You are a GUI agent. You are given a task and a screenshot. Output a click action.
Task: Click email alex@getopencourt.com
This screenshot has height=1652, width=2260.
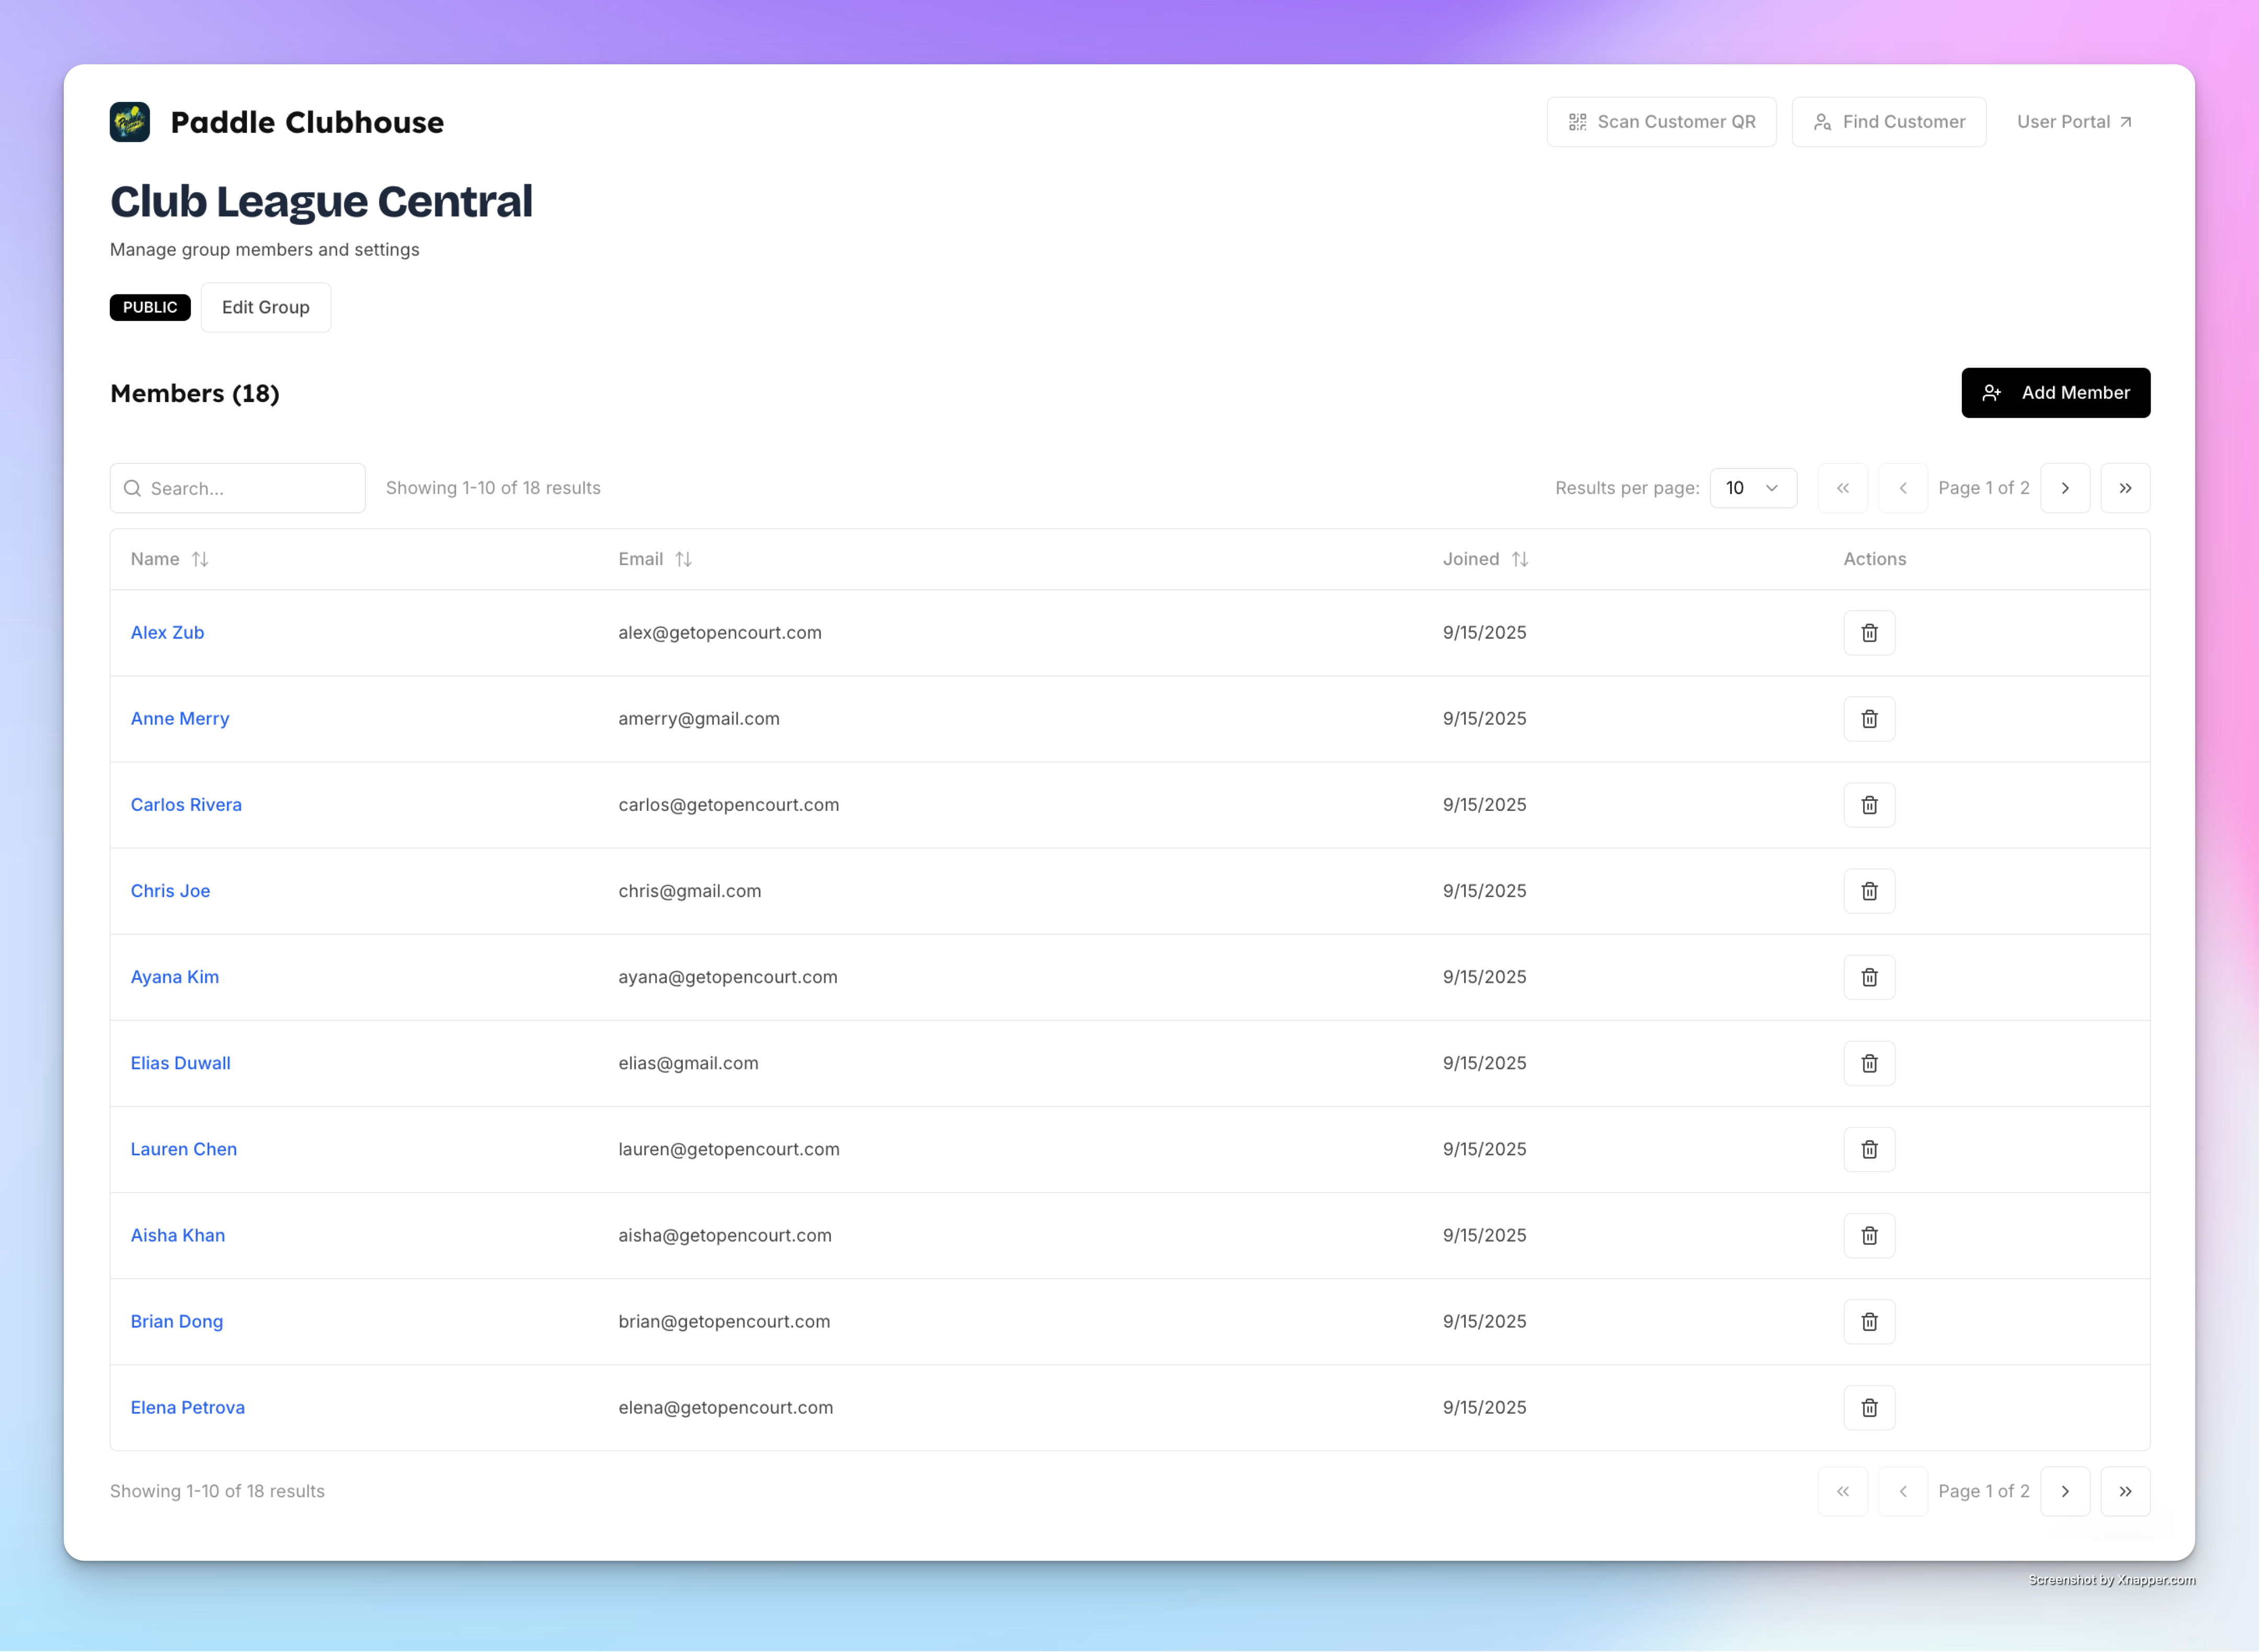pyautogui.click(x=720, y=633)
